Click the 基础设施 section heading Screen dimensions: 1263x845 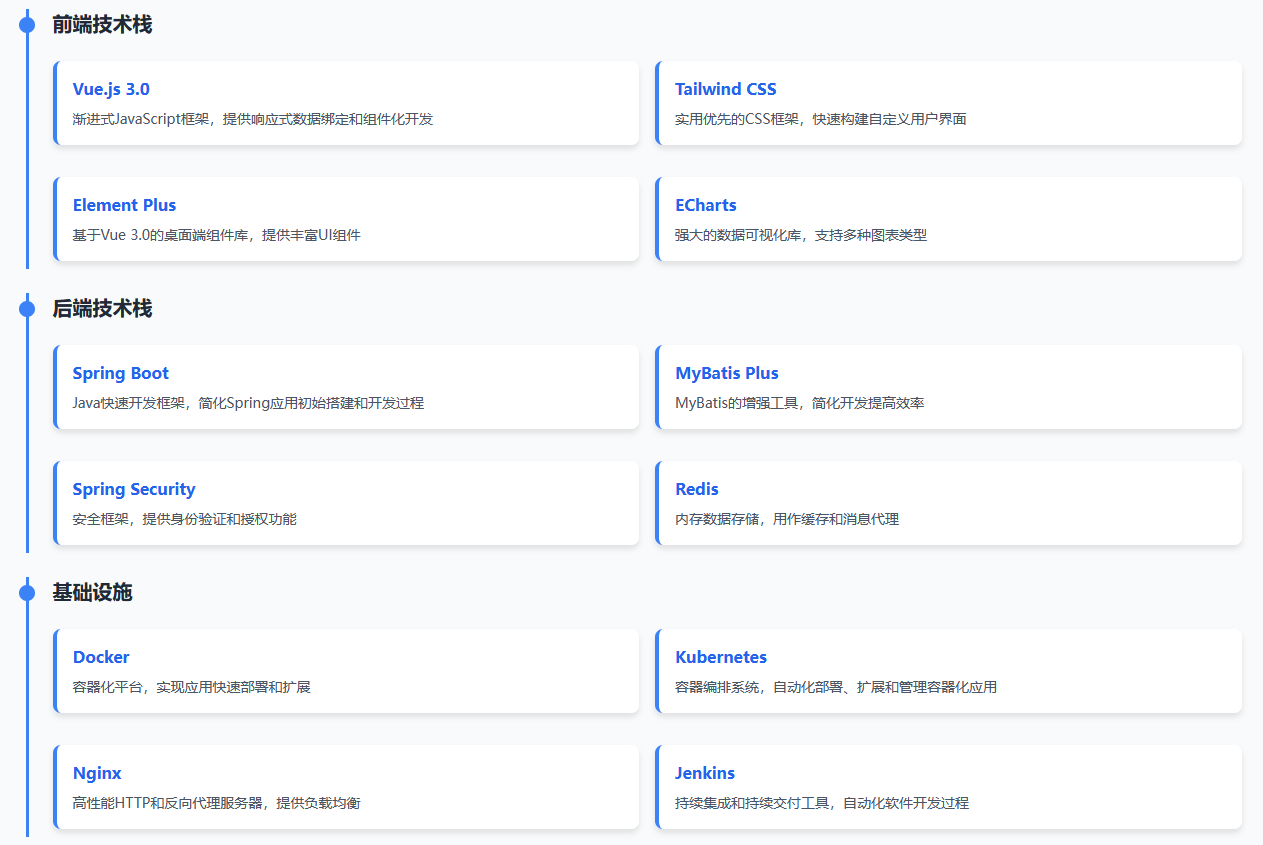[x=92, y=593]
